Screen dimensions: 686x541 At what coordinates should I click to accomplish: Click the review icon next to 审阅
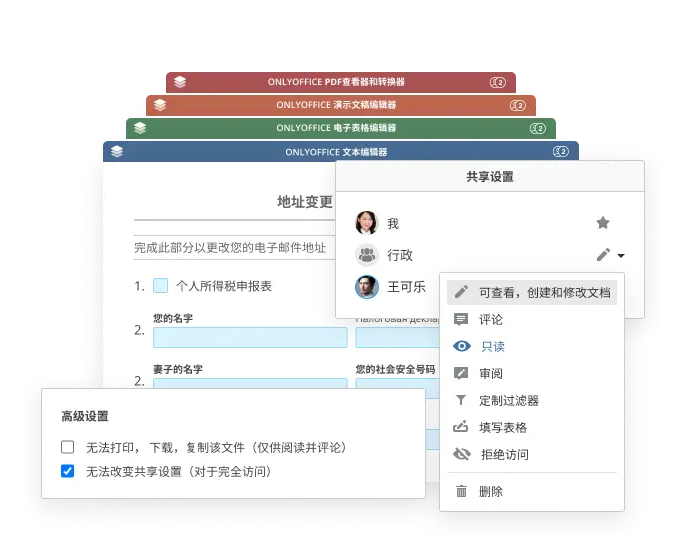coord(461,373)
